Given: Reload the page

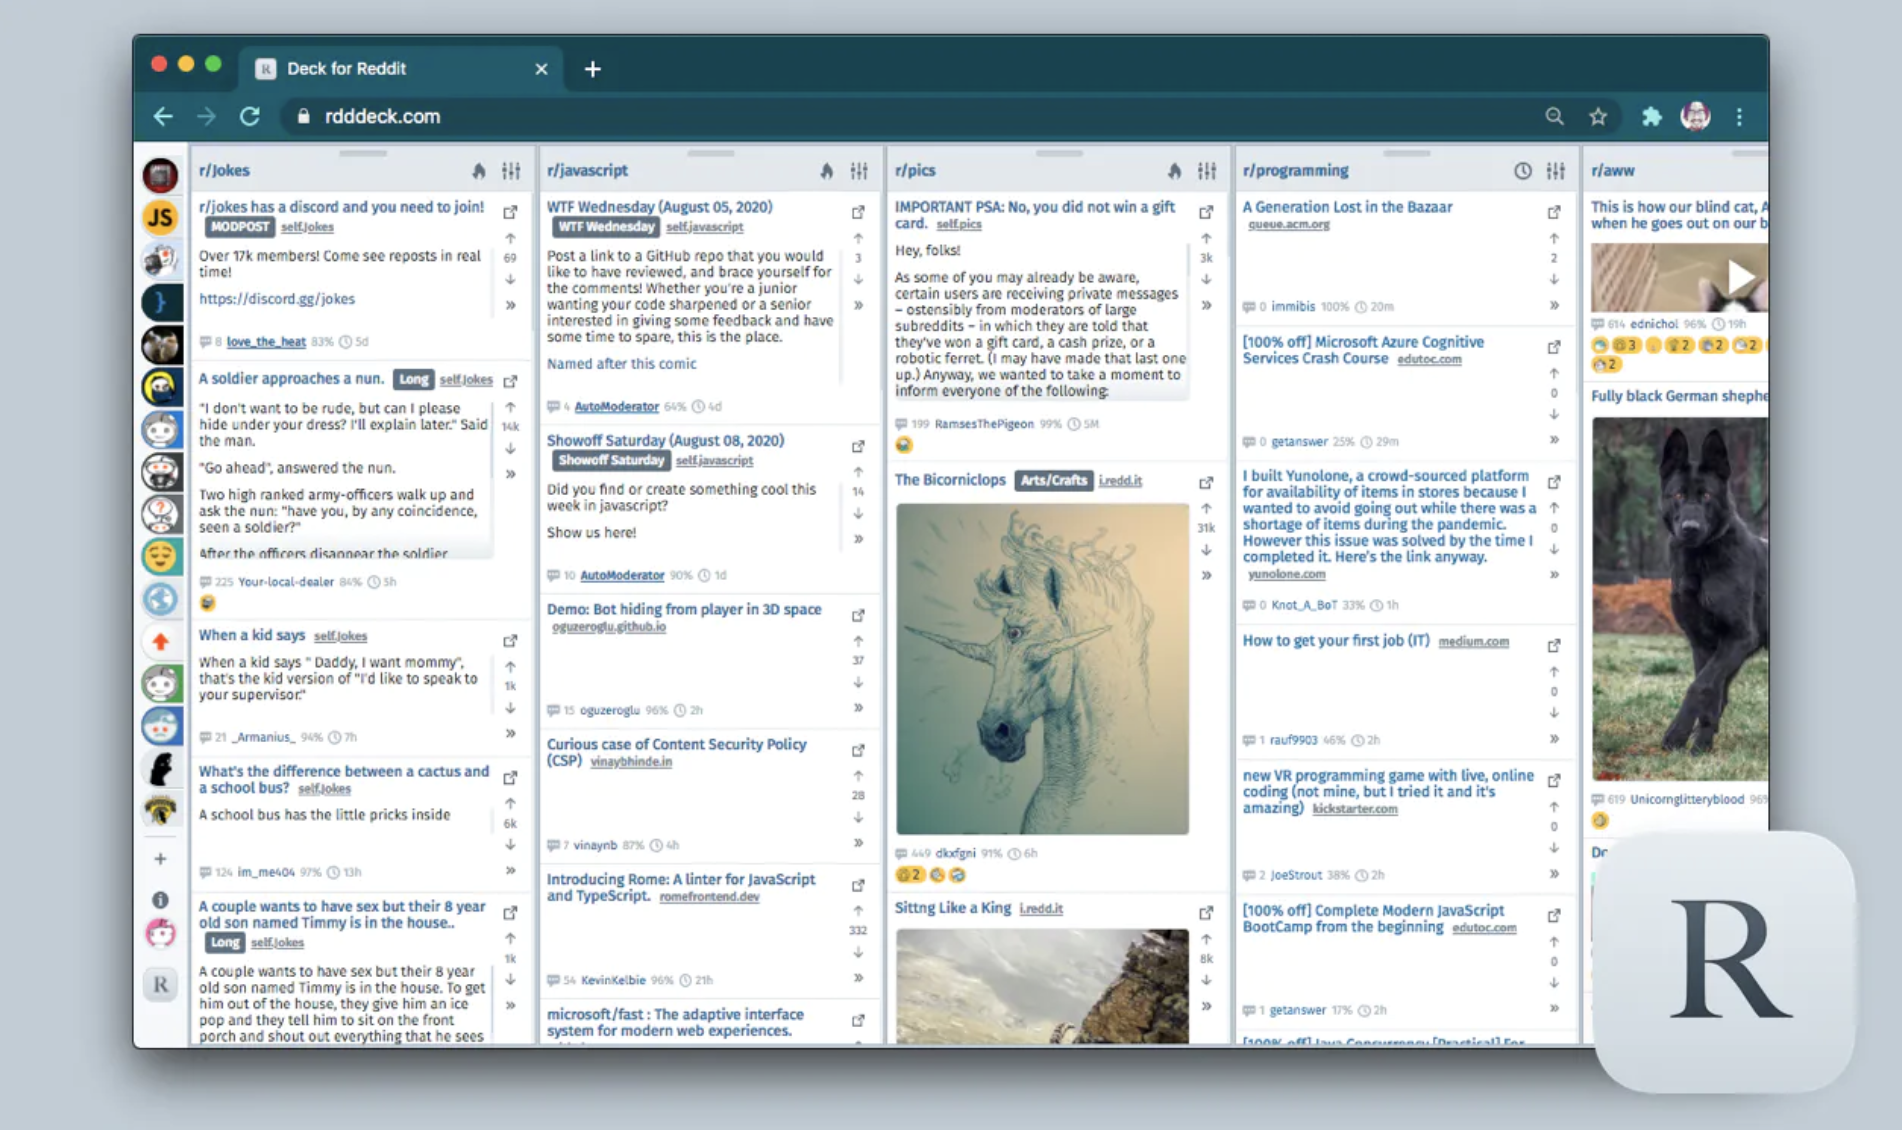Looking at the screenshot, I should (x=250, y=116).
